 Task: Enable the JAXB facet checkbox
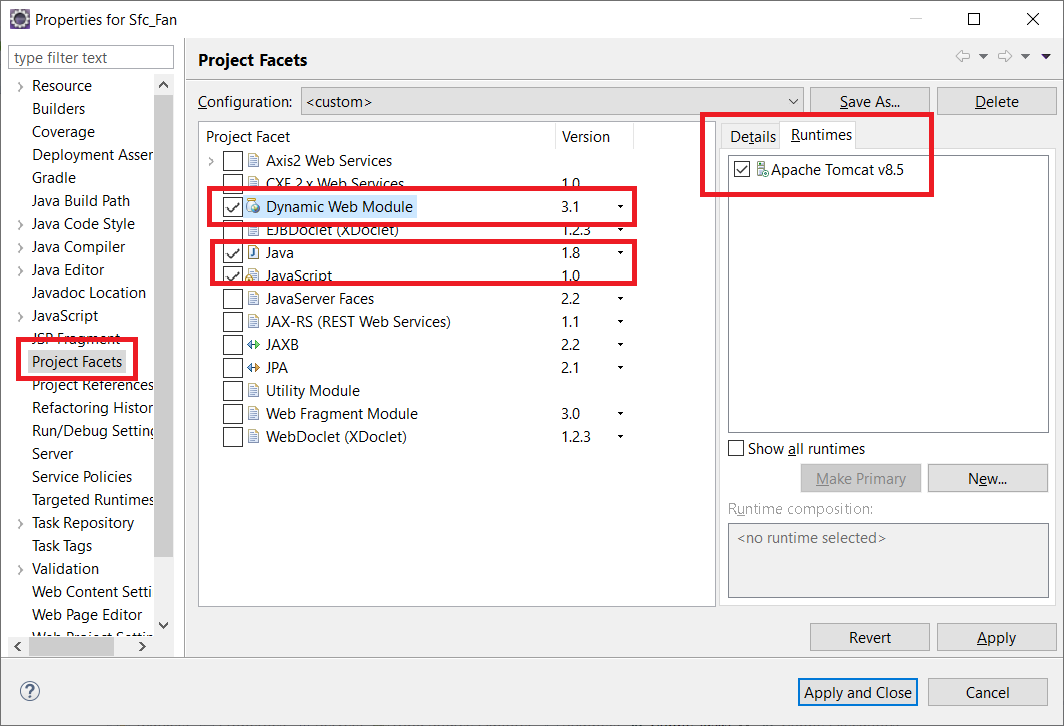point(233,345)
